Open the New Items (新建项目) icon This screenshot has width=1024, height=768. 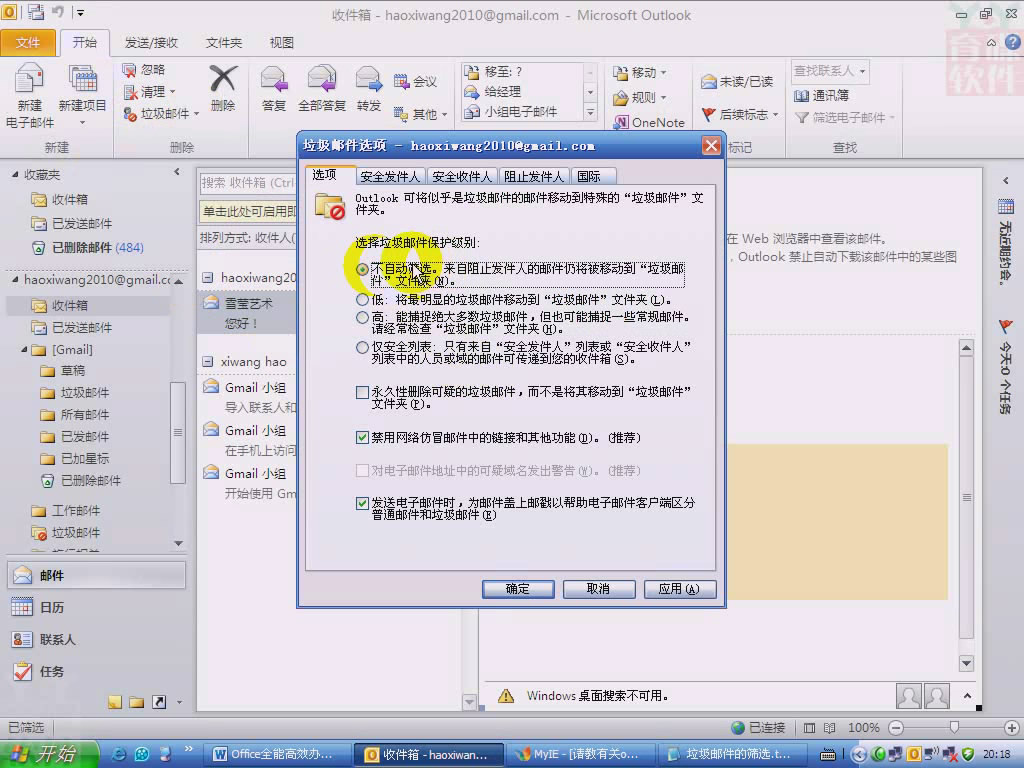click(x=83, y=80)
